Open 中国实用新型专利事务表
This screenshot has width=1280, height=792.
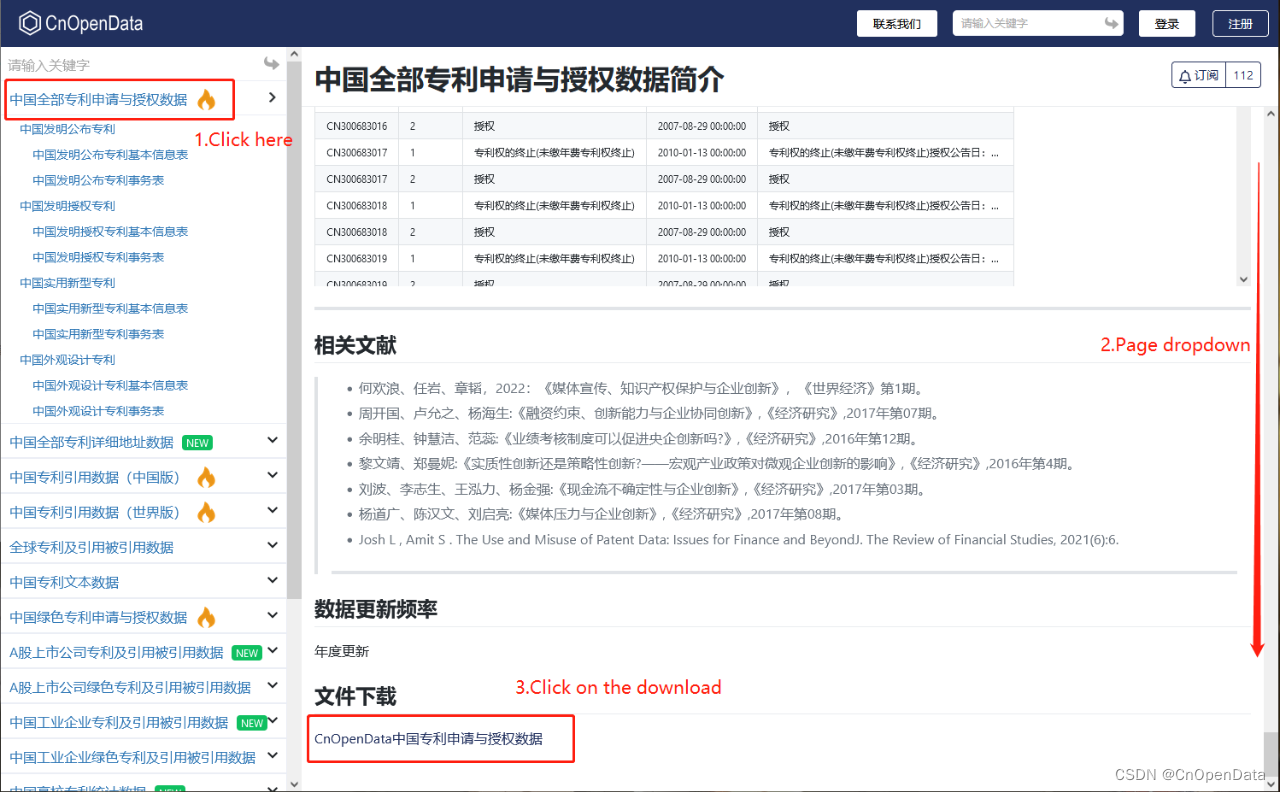(98, 334)
